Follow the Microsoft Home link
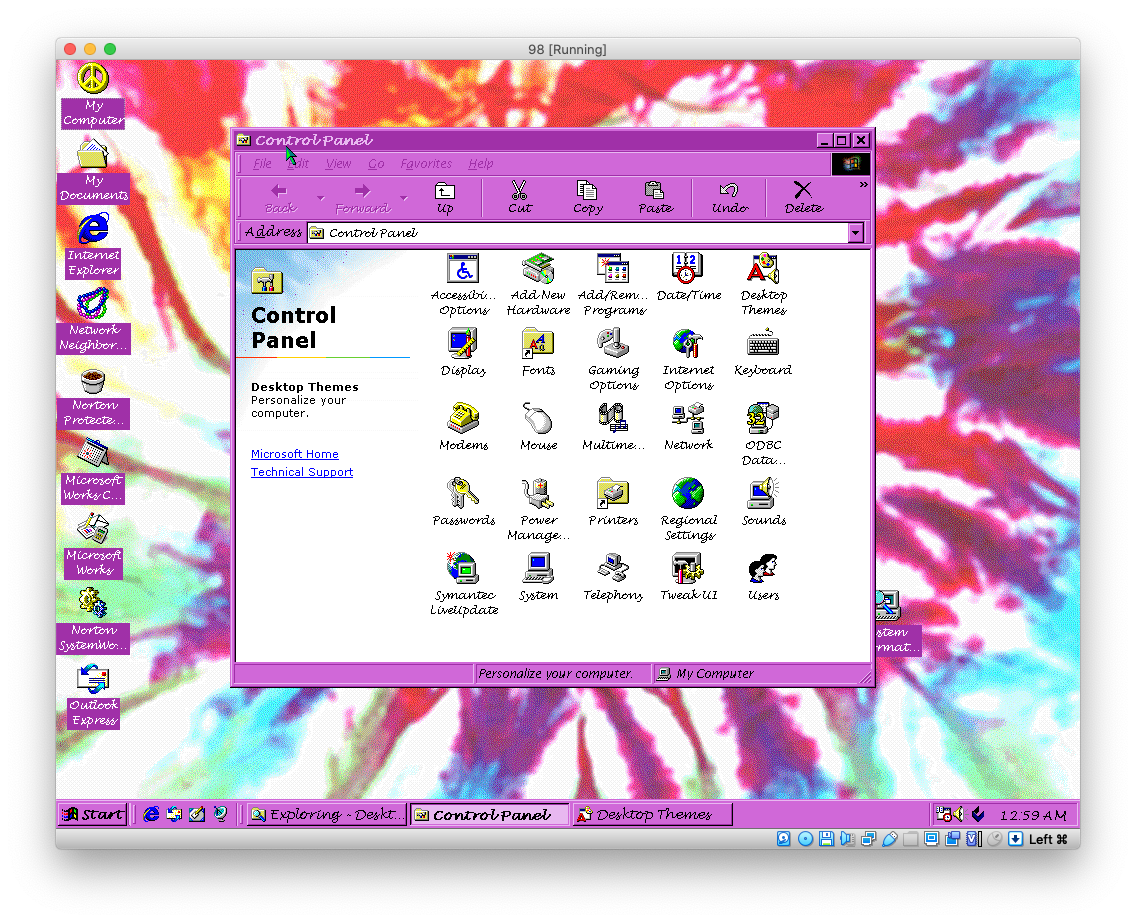This screenshot has width=1136, height=923. tap(295, 454)
